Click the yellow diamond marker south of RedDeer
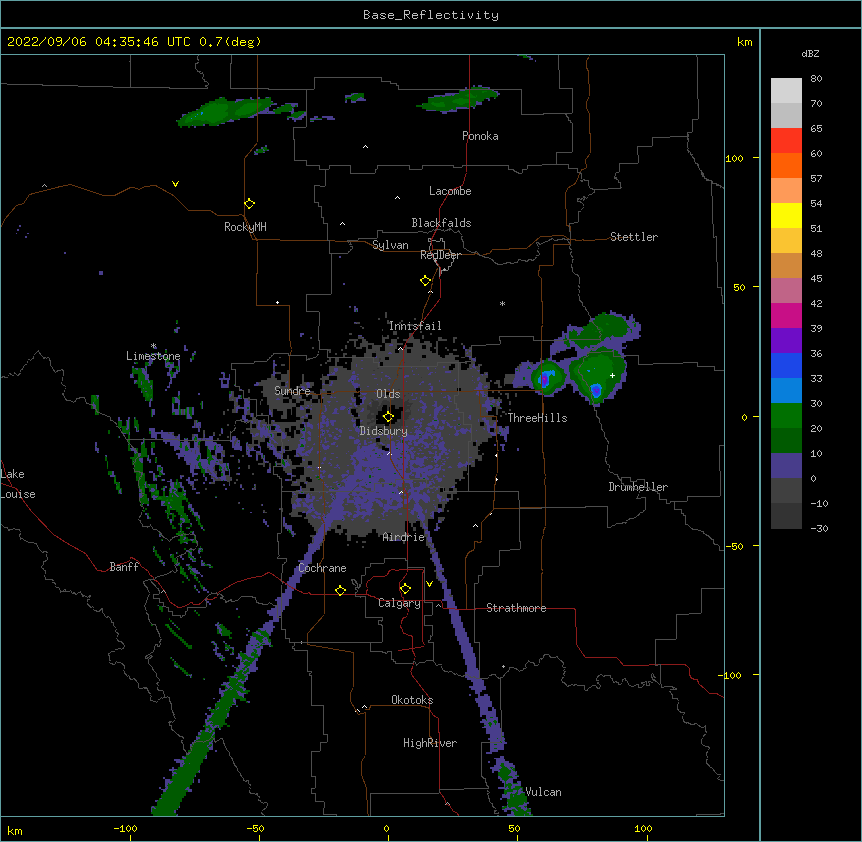The image size is (862, 842). pos(425,281)
